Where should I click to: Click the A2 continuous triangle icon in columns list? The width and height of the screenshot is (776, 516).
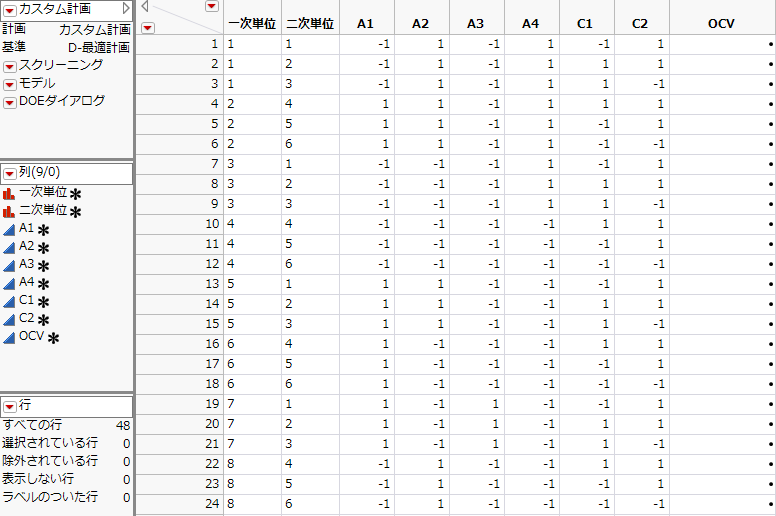(x=8, y=247)
